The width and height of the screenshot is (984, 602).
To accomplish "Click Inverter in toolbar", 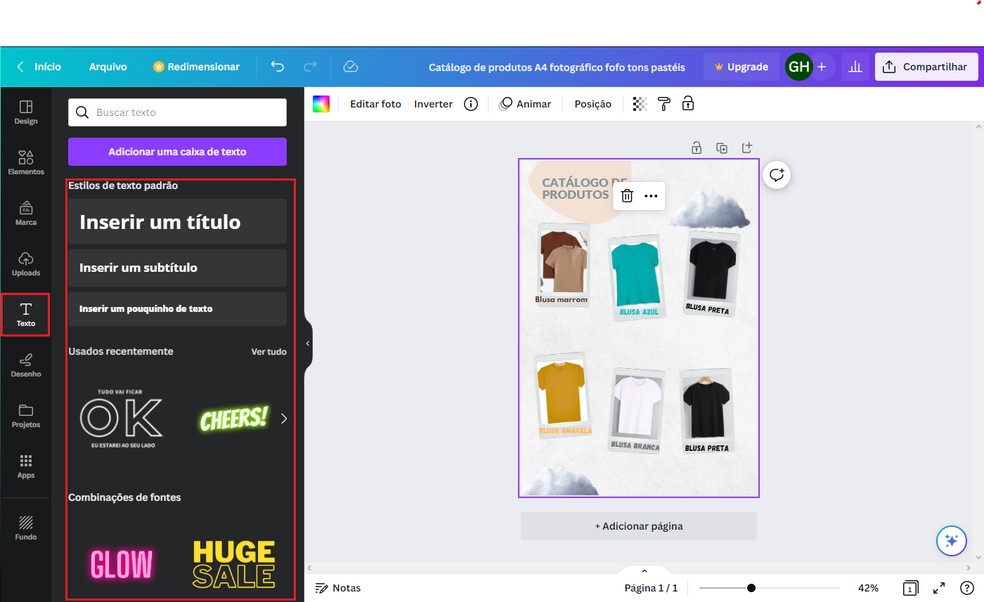I will pyautogui.click(x=433, y=104).
